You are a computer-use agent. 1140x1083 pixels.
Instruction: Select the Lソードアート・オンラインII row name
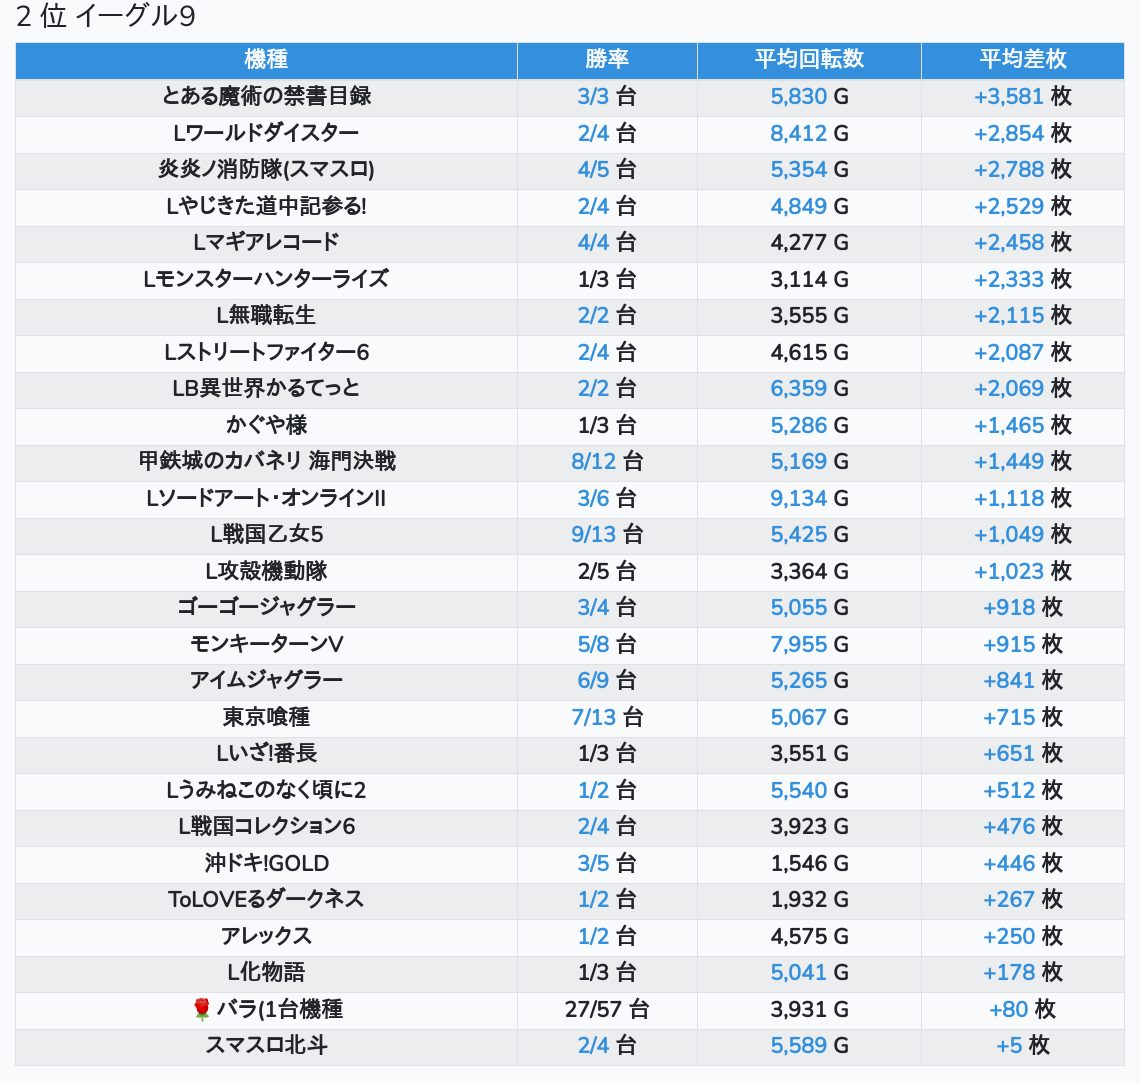266,499
